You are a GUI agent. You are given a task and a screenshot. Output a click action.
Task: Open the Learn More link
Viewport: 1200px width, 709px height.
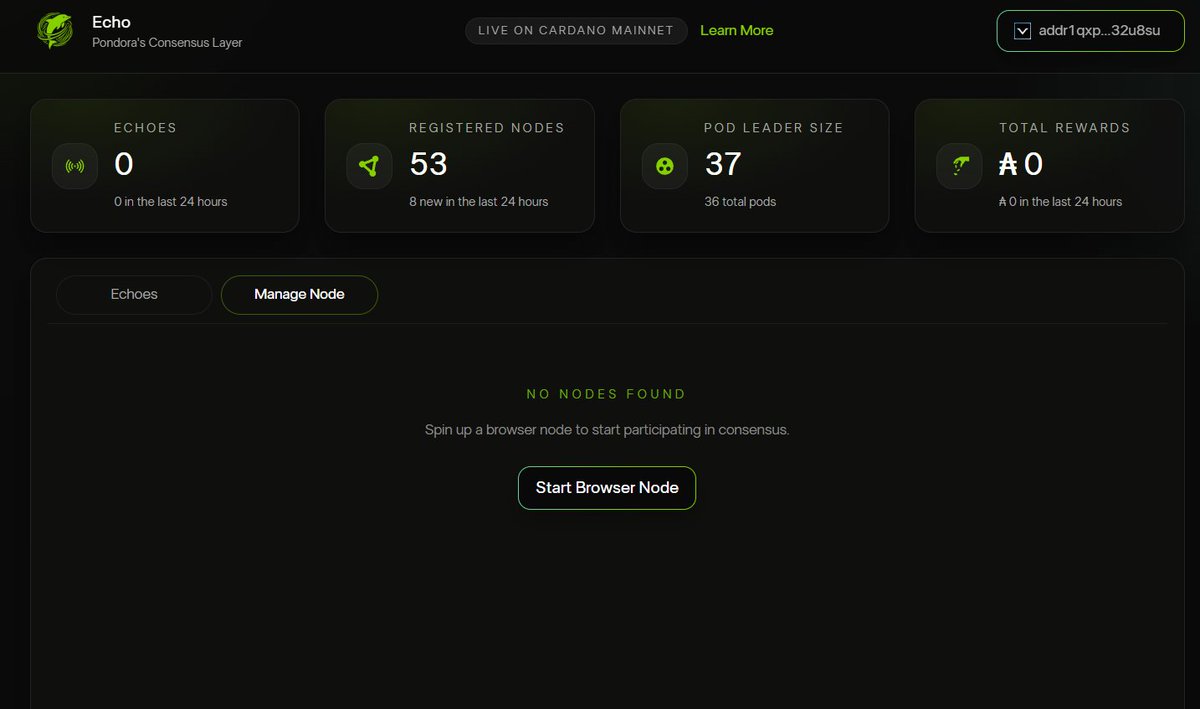click(737, 31)
